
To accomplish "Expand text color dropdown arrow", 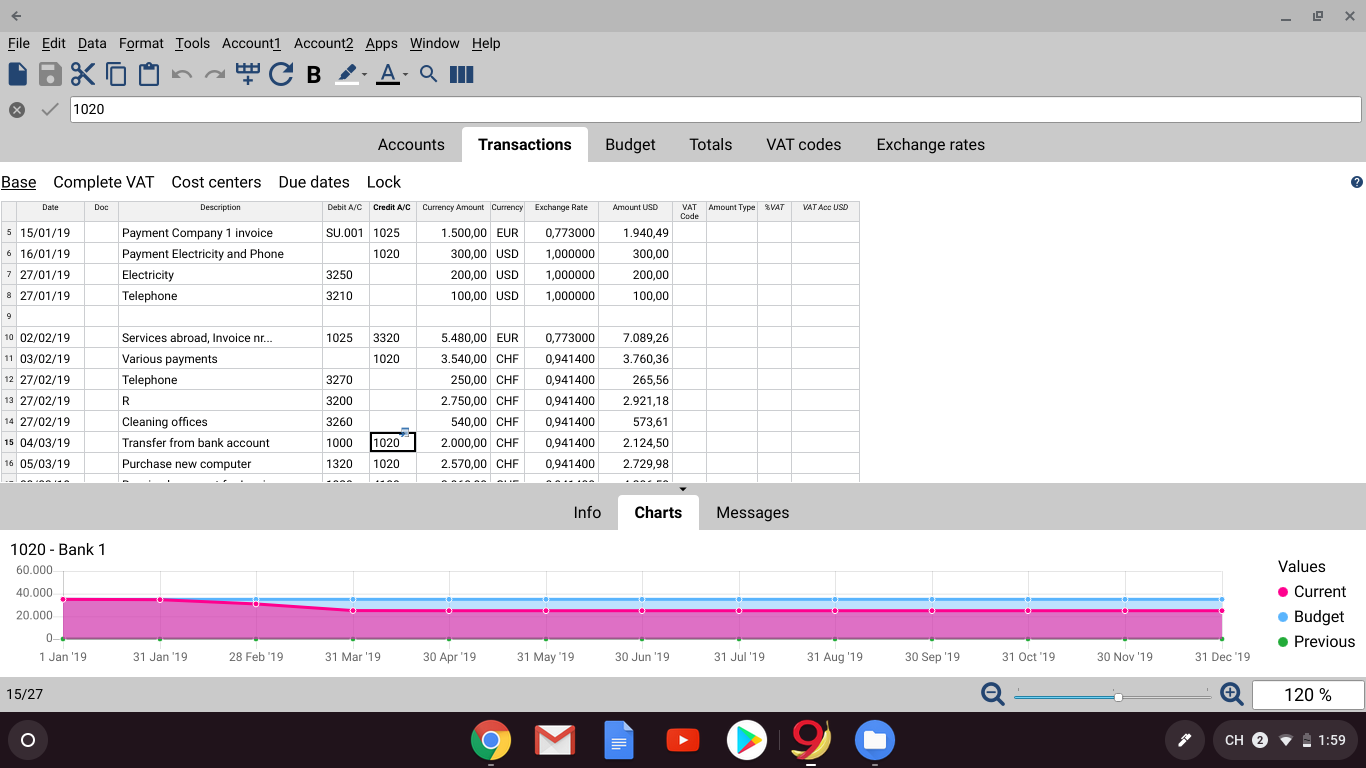I will [x=405, y=75].
